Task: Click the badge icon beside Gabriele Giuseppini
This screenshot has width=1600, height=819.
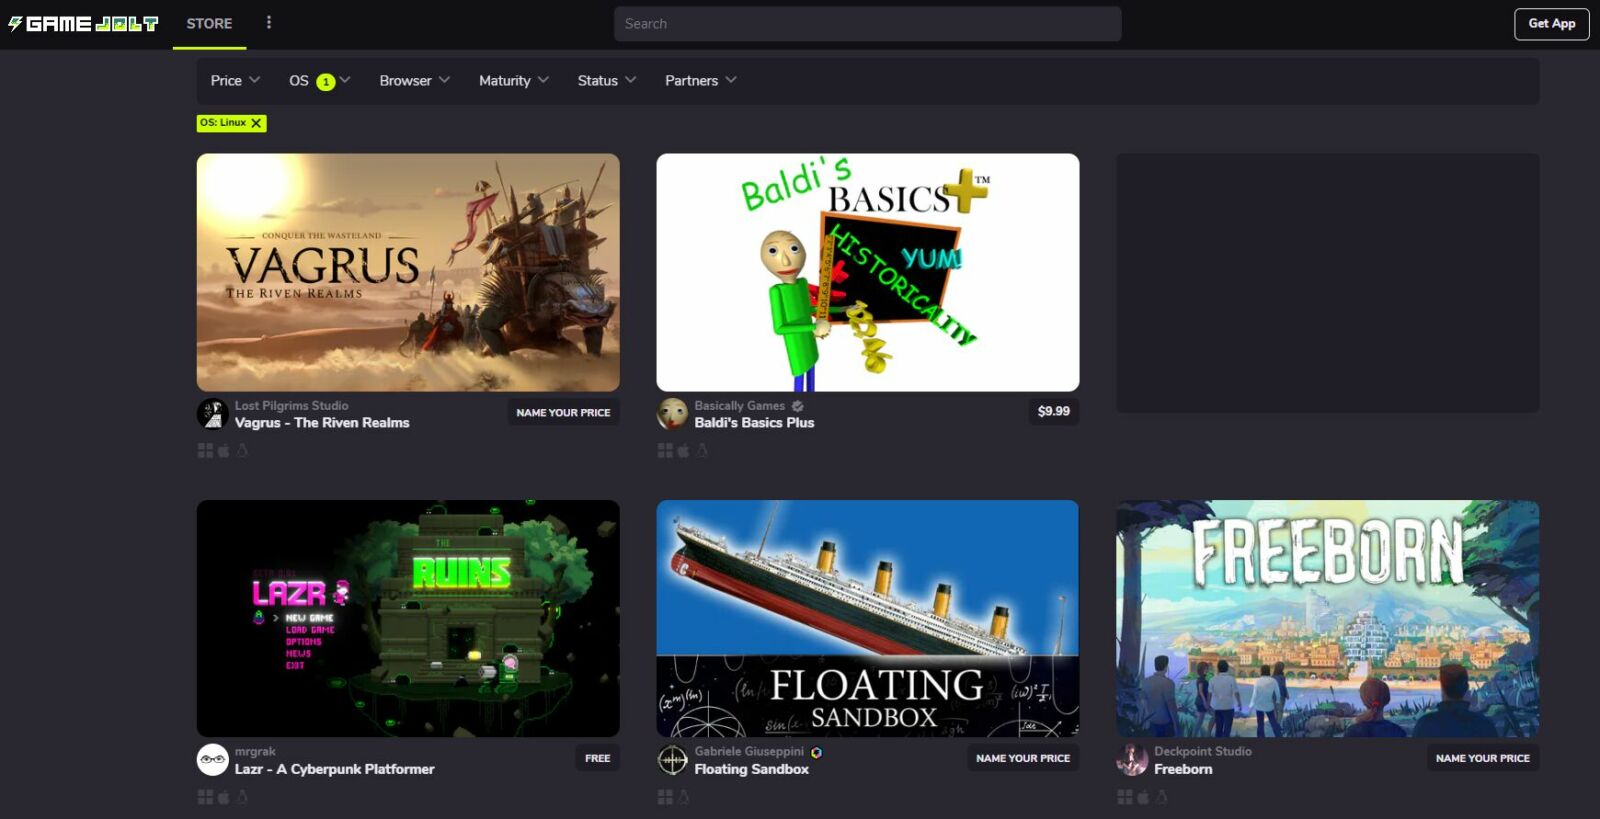Action: 817,752
